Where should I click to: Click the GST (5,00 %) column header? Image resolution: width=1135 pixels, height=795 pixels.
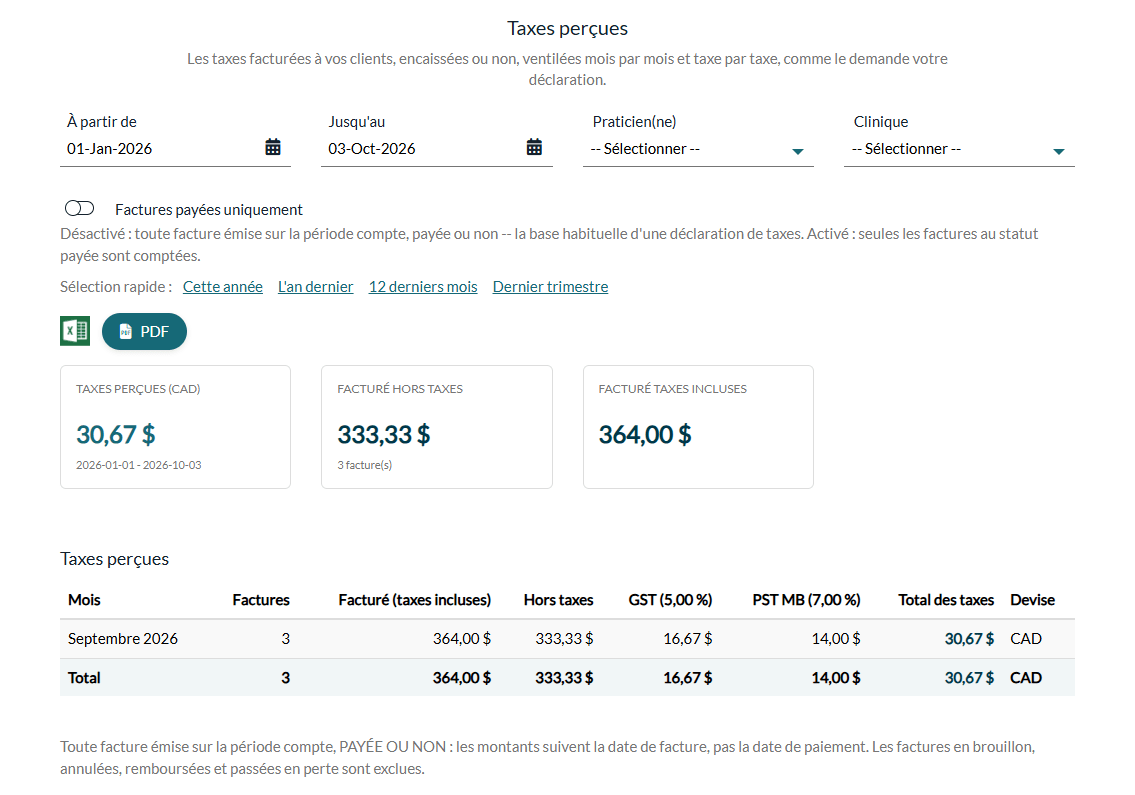(670, 600)
